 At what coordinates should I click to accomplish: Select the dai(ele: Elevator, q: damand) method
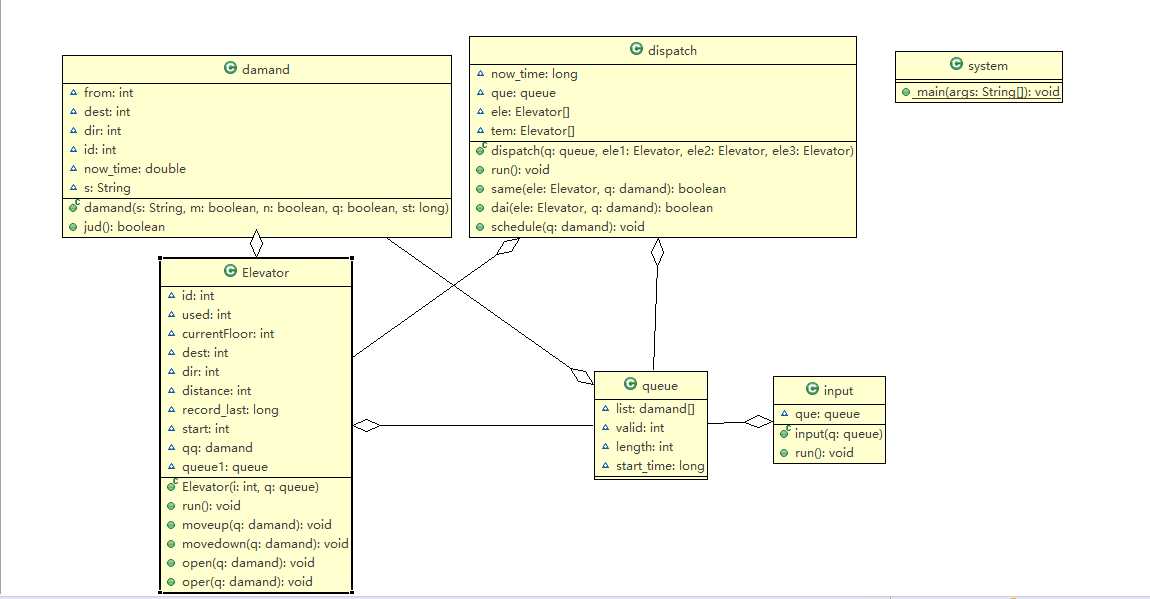[601, 207]
